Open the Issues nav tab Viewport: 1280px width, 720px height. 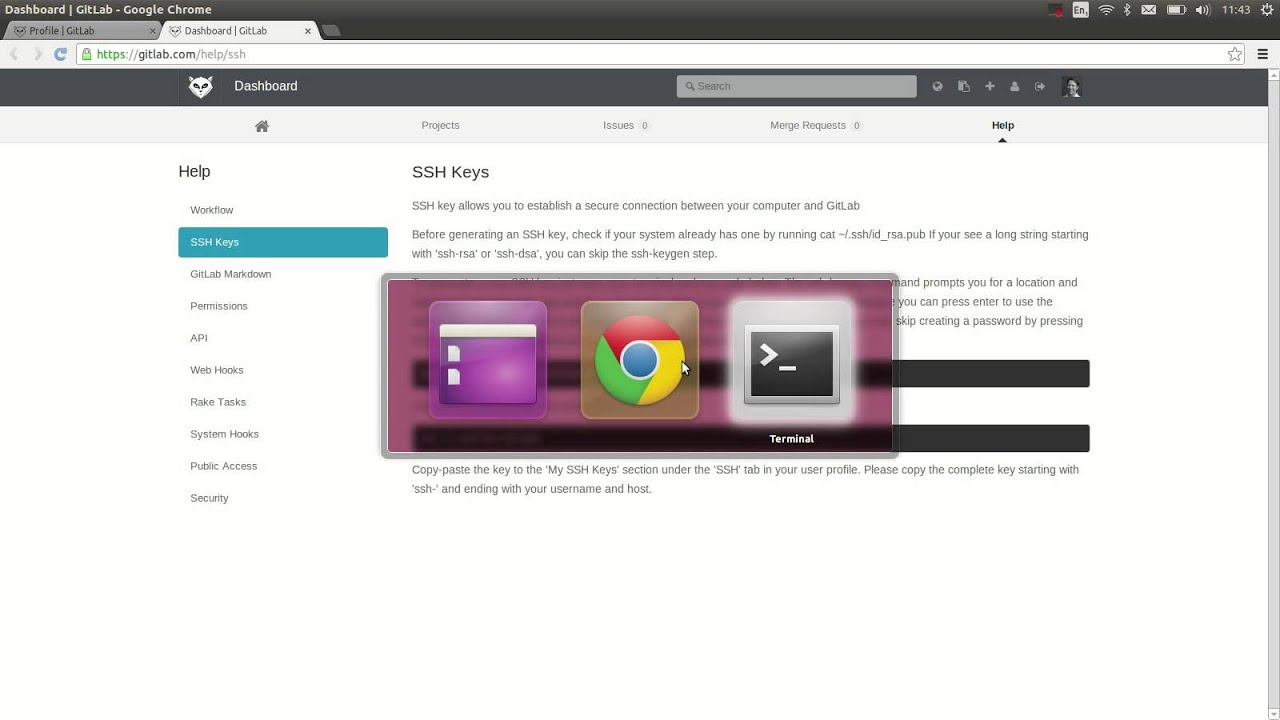click(x=626, y=125)
